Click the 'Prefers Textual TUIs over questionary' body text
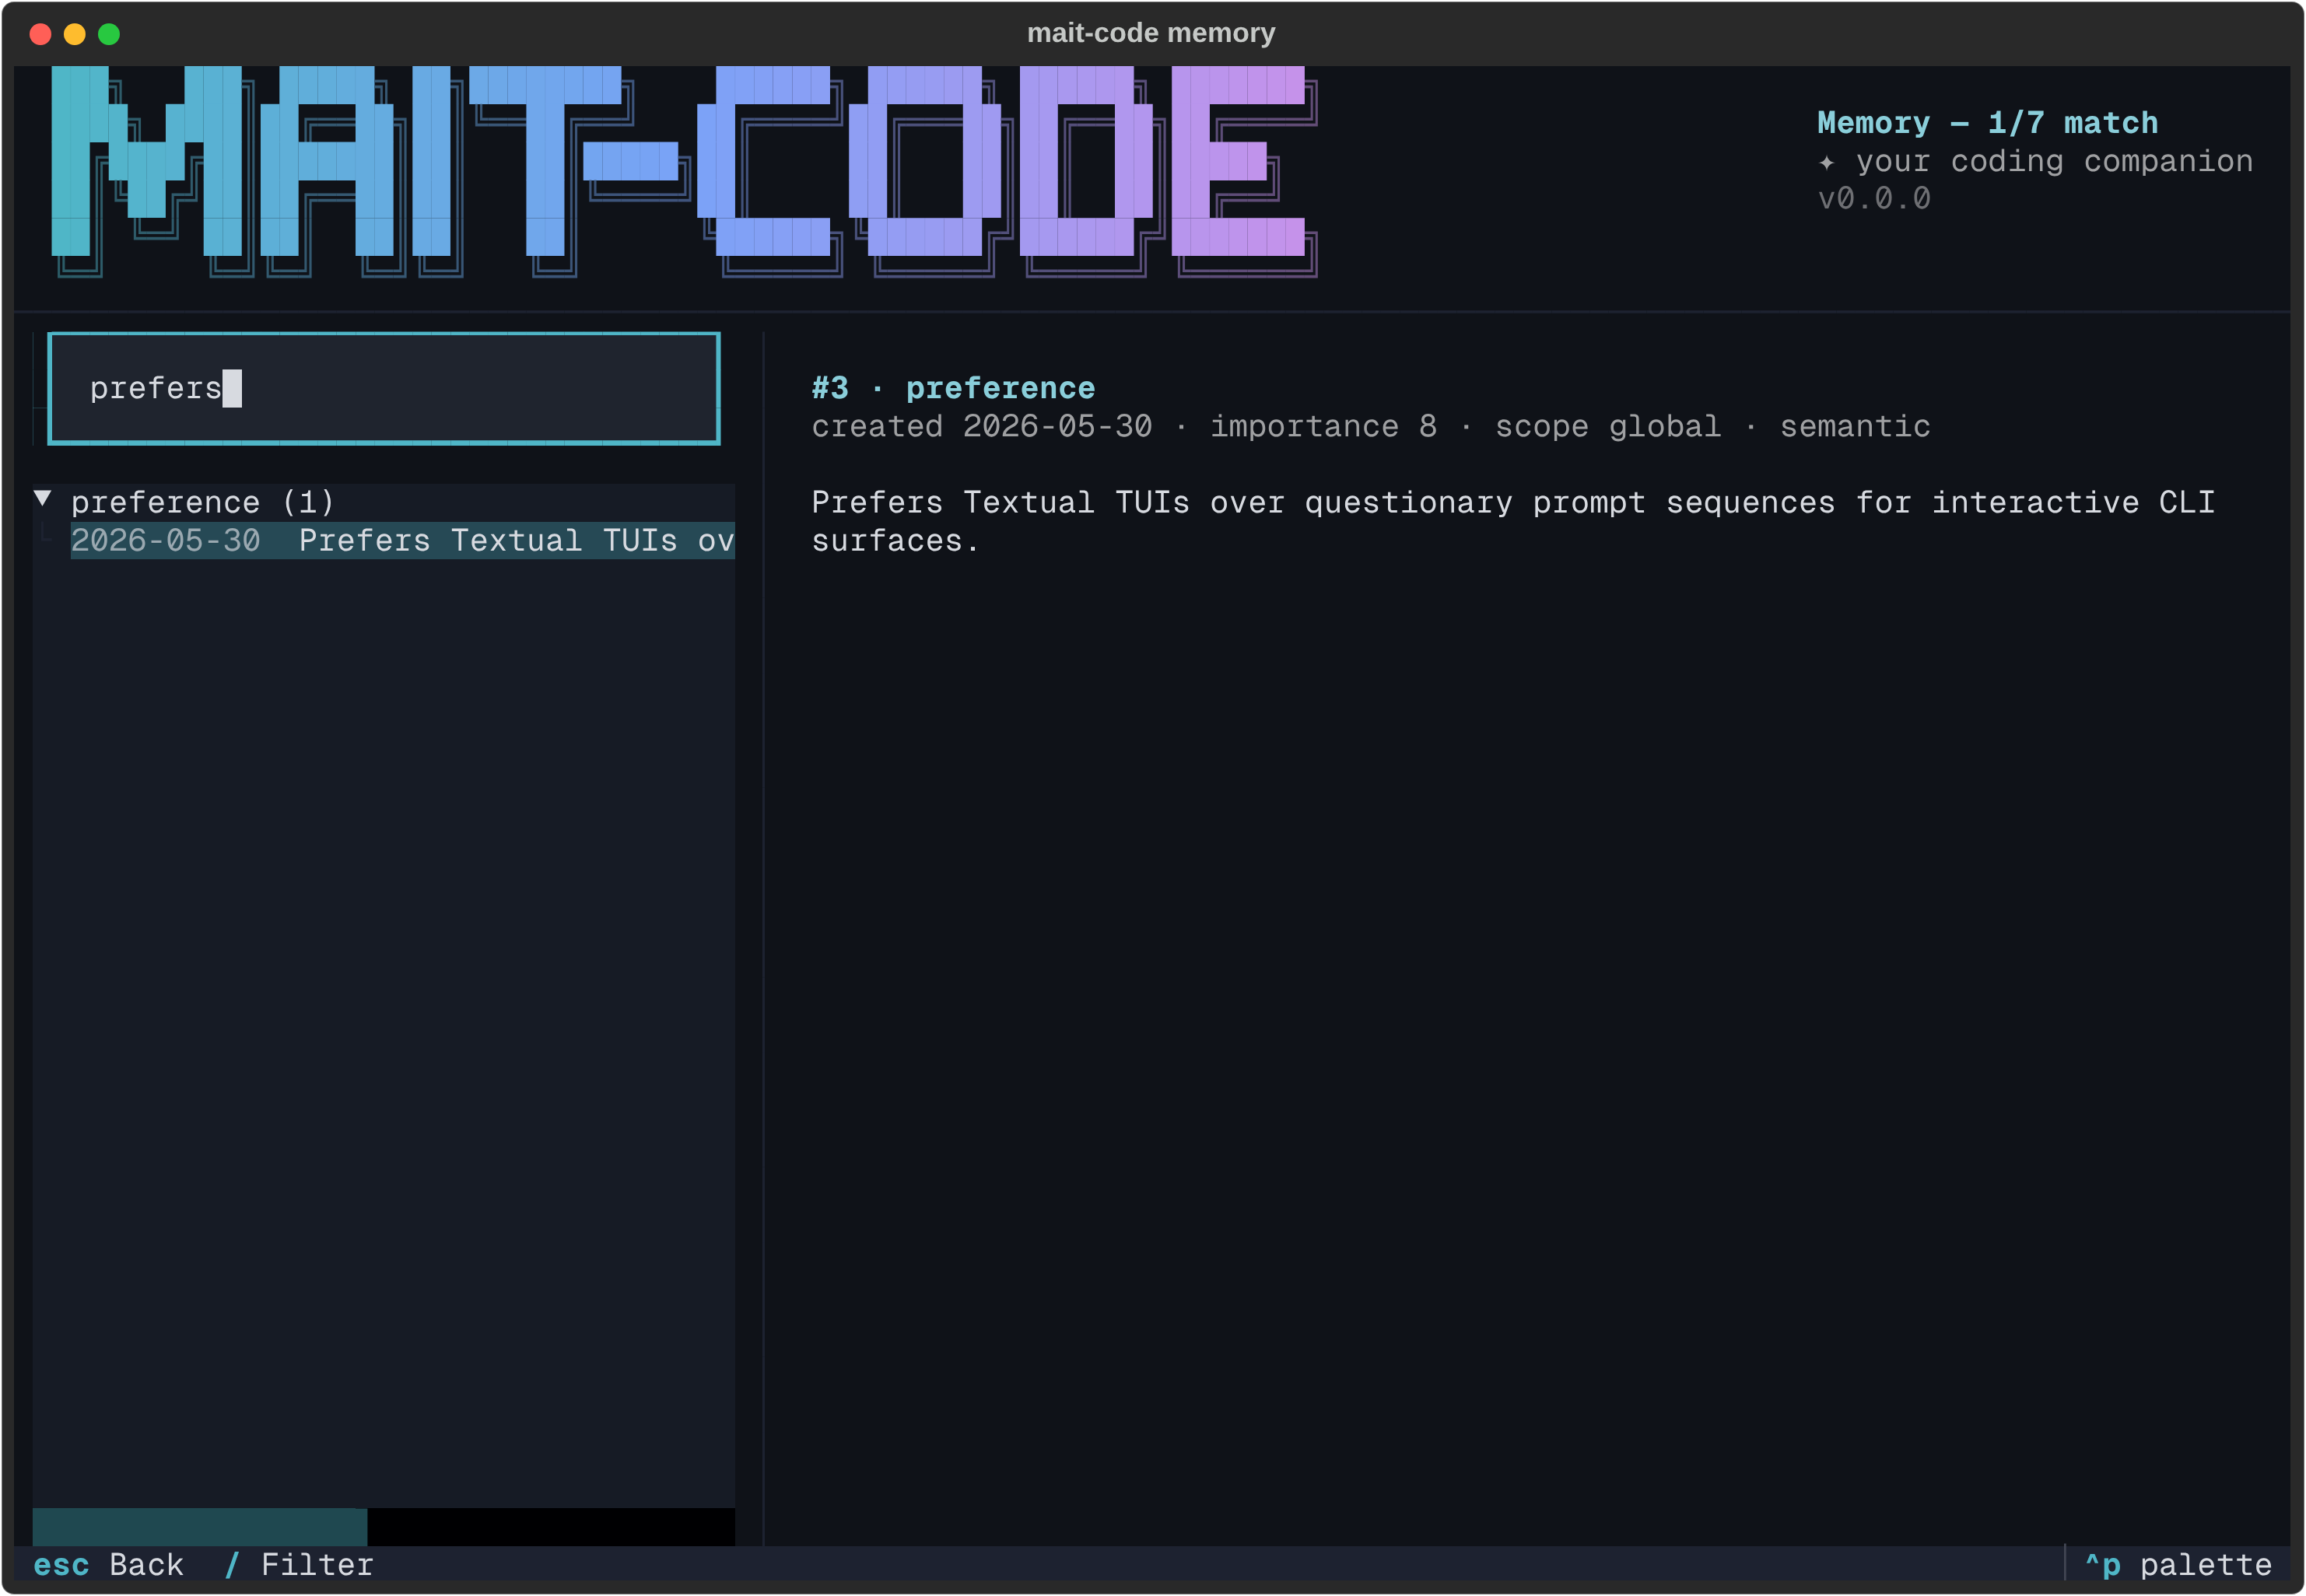Screen dimensions: 2306x1596 (x=1162, y=502)
